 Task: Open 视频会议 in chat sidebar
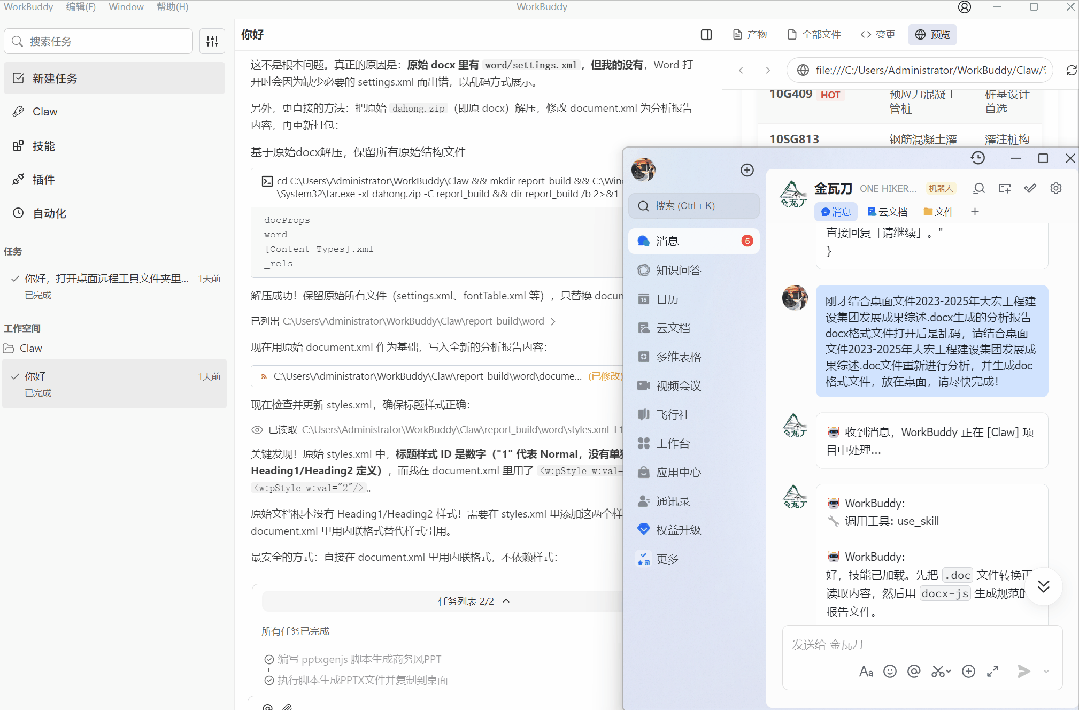pos(694,386)
